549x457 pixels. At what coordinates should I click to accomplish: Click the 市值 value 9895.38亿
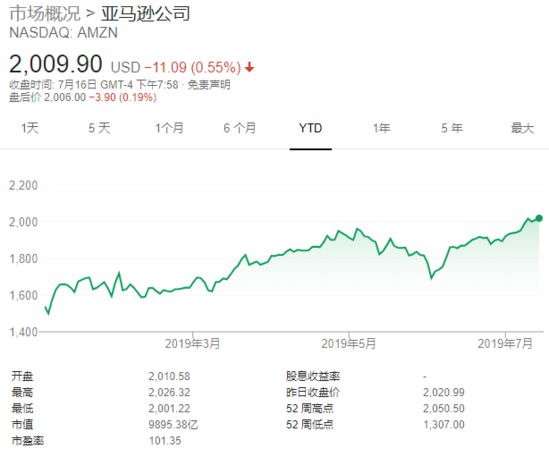point(173,424)
